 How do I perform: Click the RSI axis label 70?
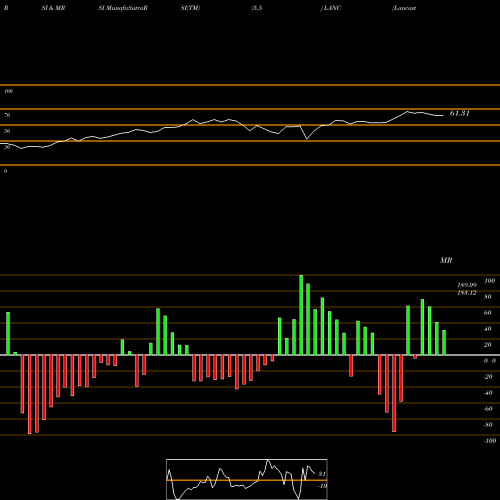click(7, 115)
